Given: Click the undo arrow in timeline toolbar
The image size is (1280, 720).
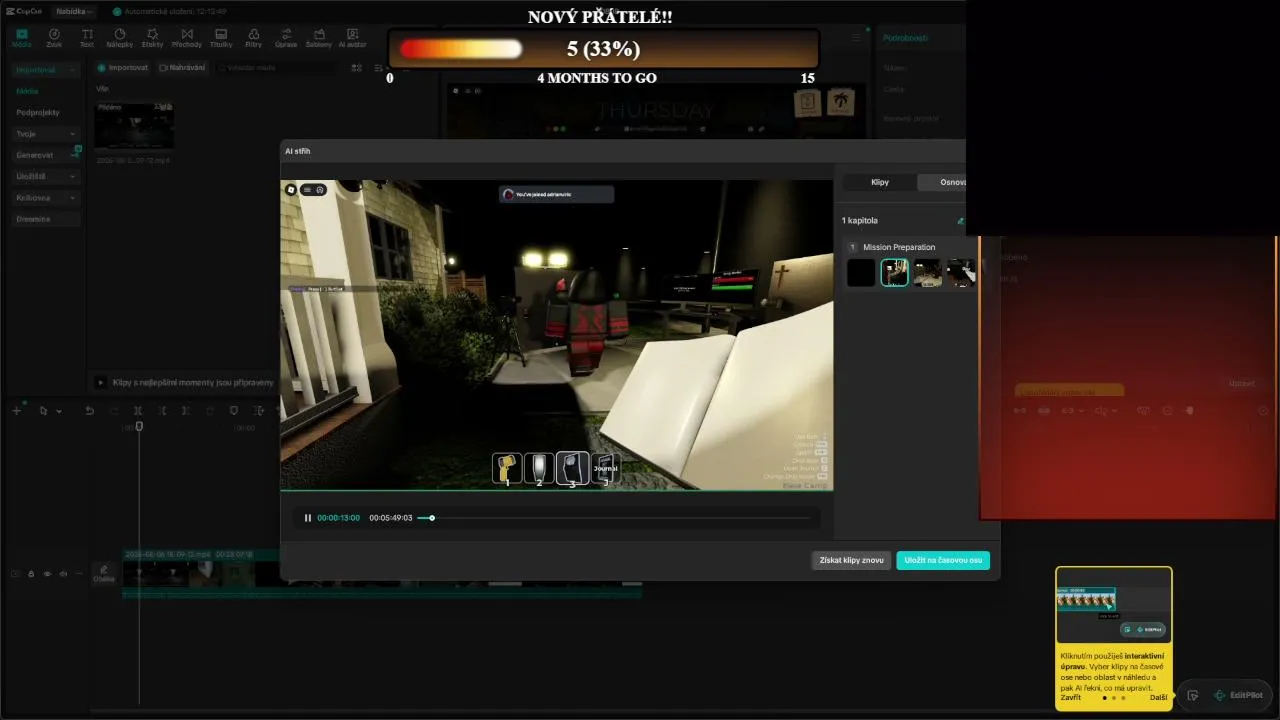Looking at the screenshot, I should pos(89,411).
